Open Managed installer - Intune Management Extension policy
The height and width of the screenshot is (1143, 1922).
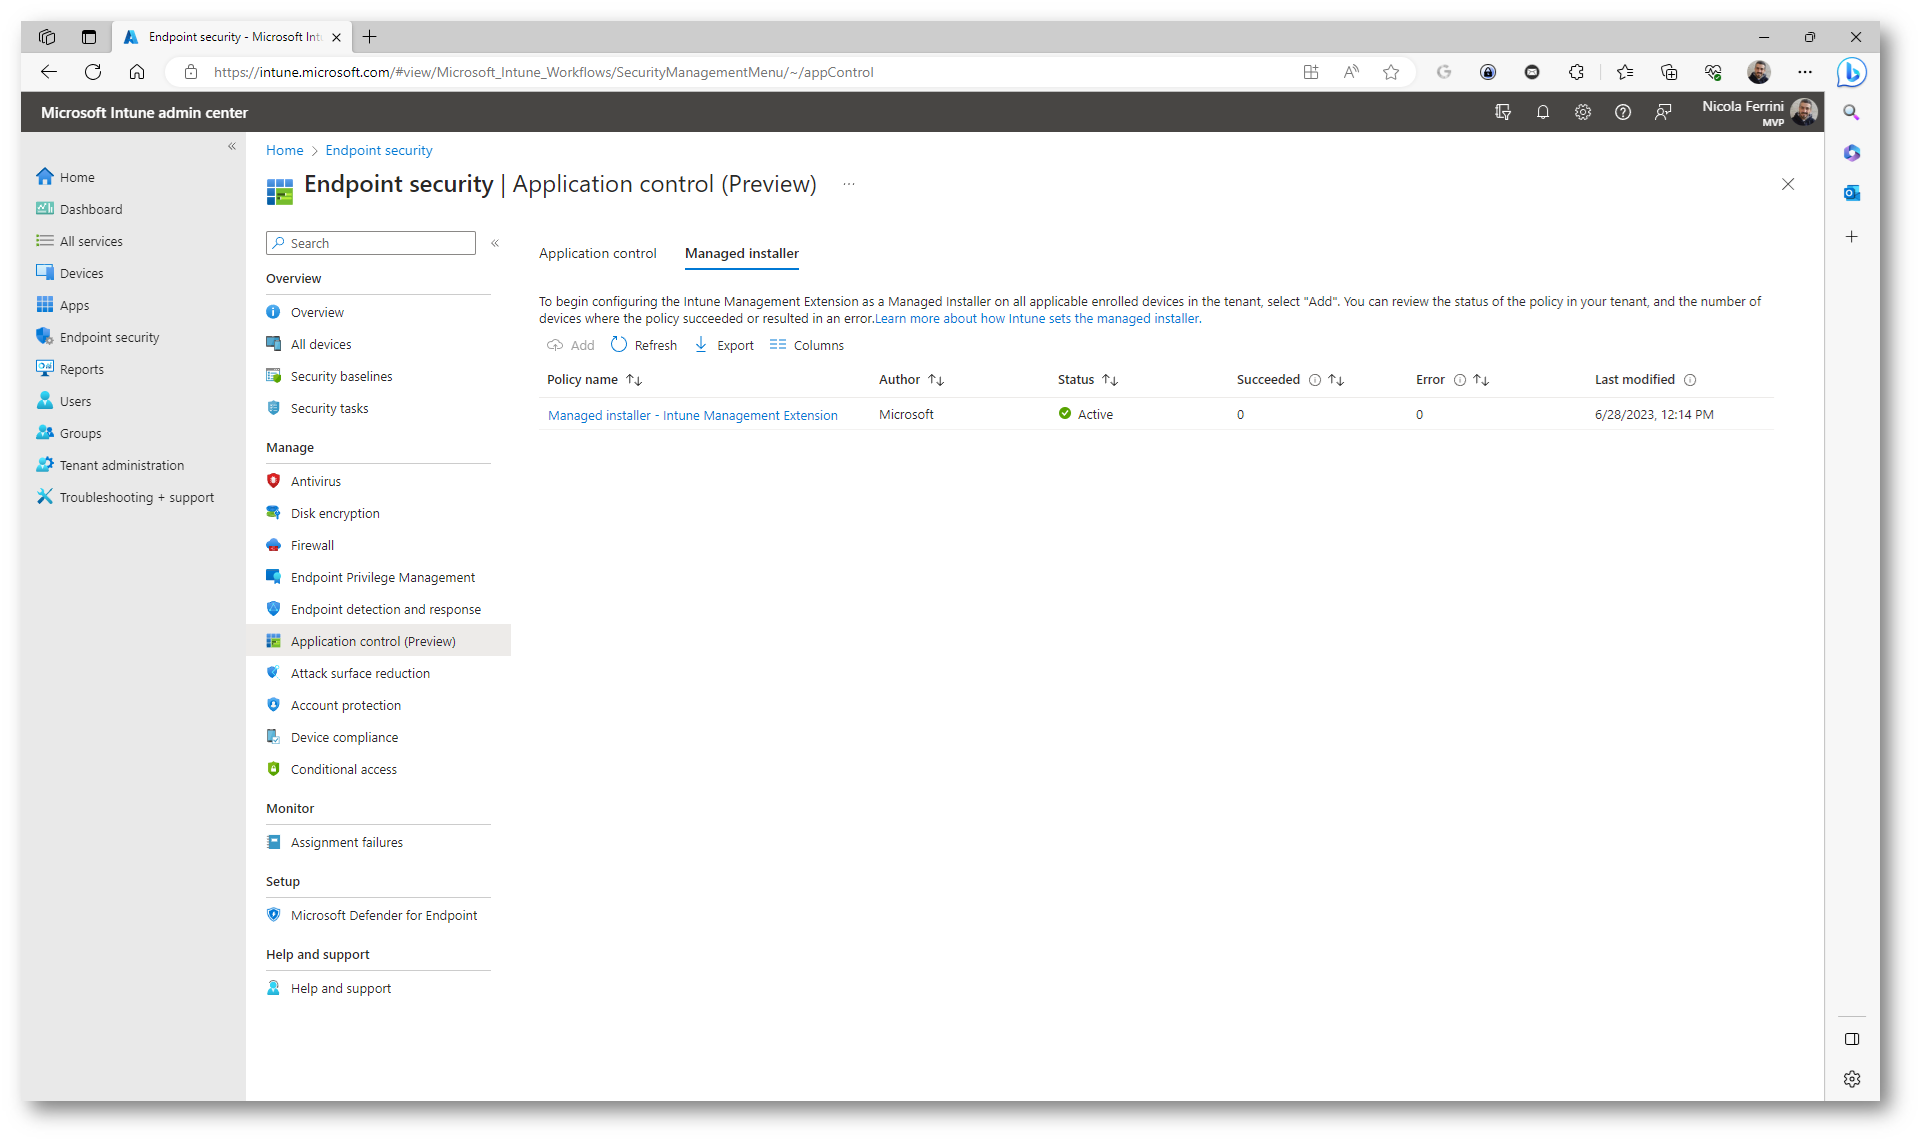(692, 415)
